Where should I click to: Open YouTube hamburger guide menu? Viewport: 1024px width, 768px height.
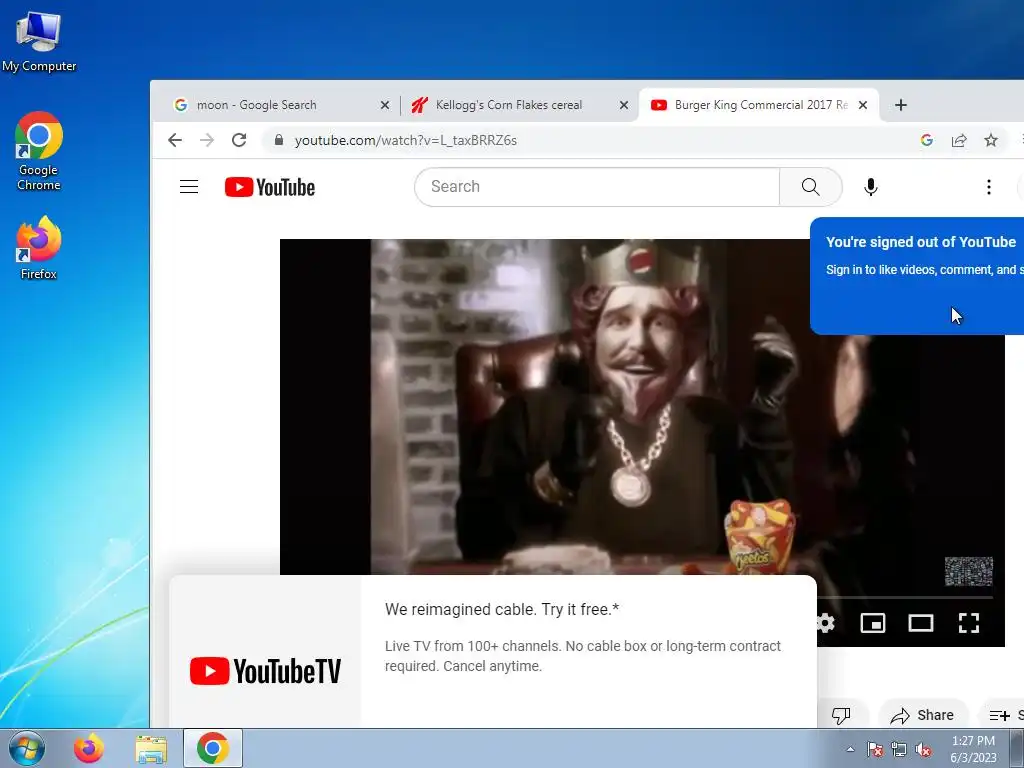(x=189, y=187)
